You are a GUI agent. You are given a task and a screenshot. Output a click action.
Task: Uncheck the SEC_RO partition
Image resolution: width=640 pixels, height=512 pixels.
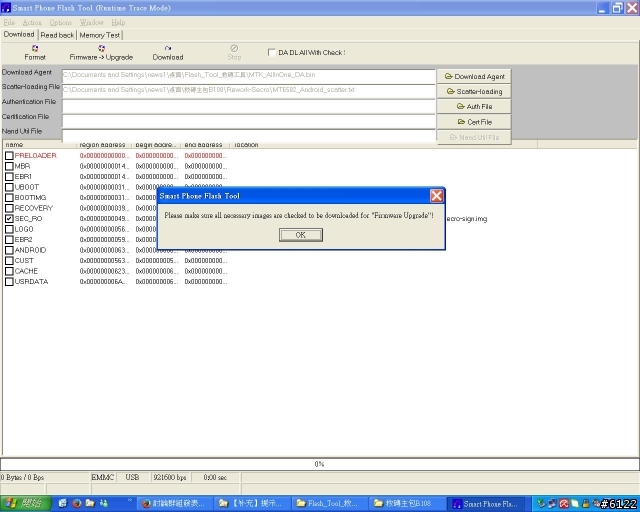pos(9,218)
